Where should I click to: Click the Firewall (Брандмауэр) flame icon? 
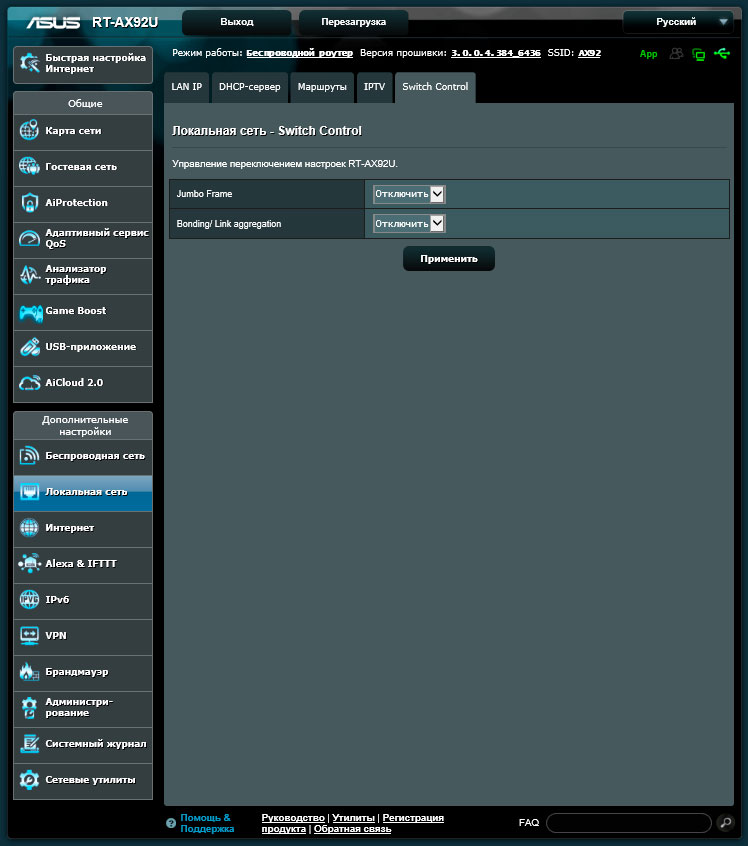coord(29,672)
